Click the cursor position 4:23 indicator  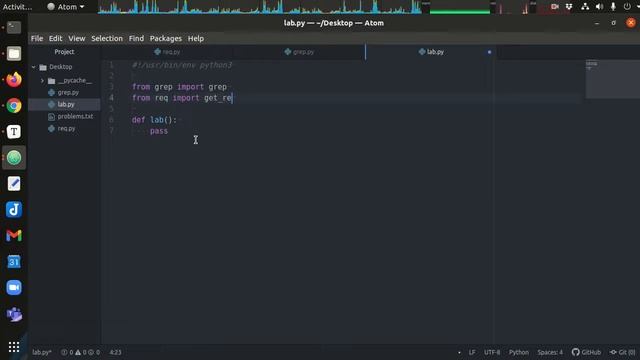click(x=116, y=352)
